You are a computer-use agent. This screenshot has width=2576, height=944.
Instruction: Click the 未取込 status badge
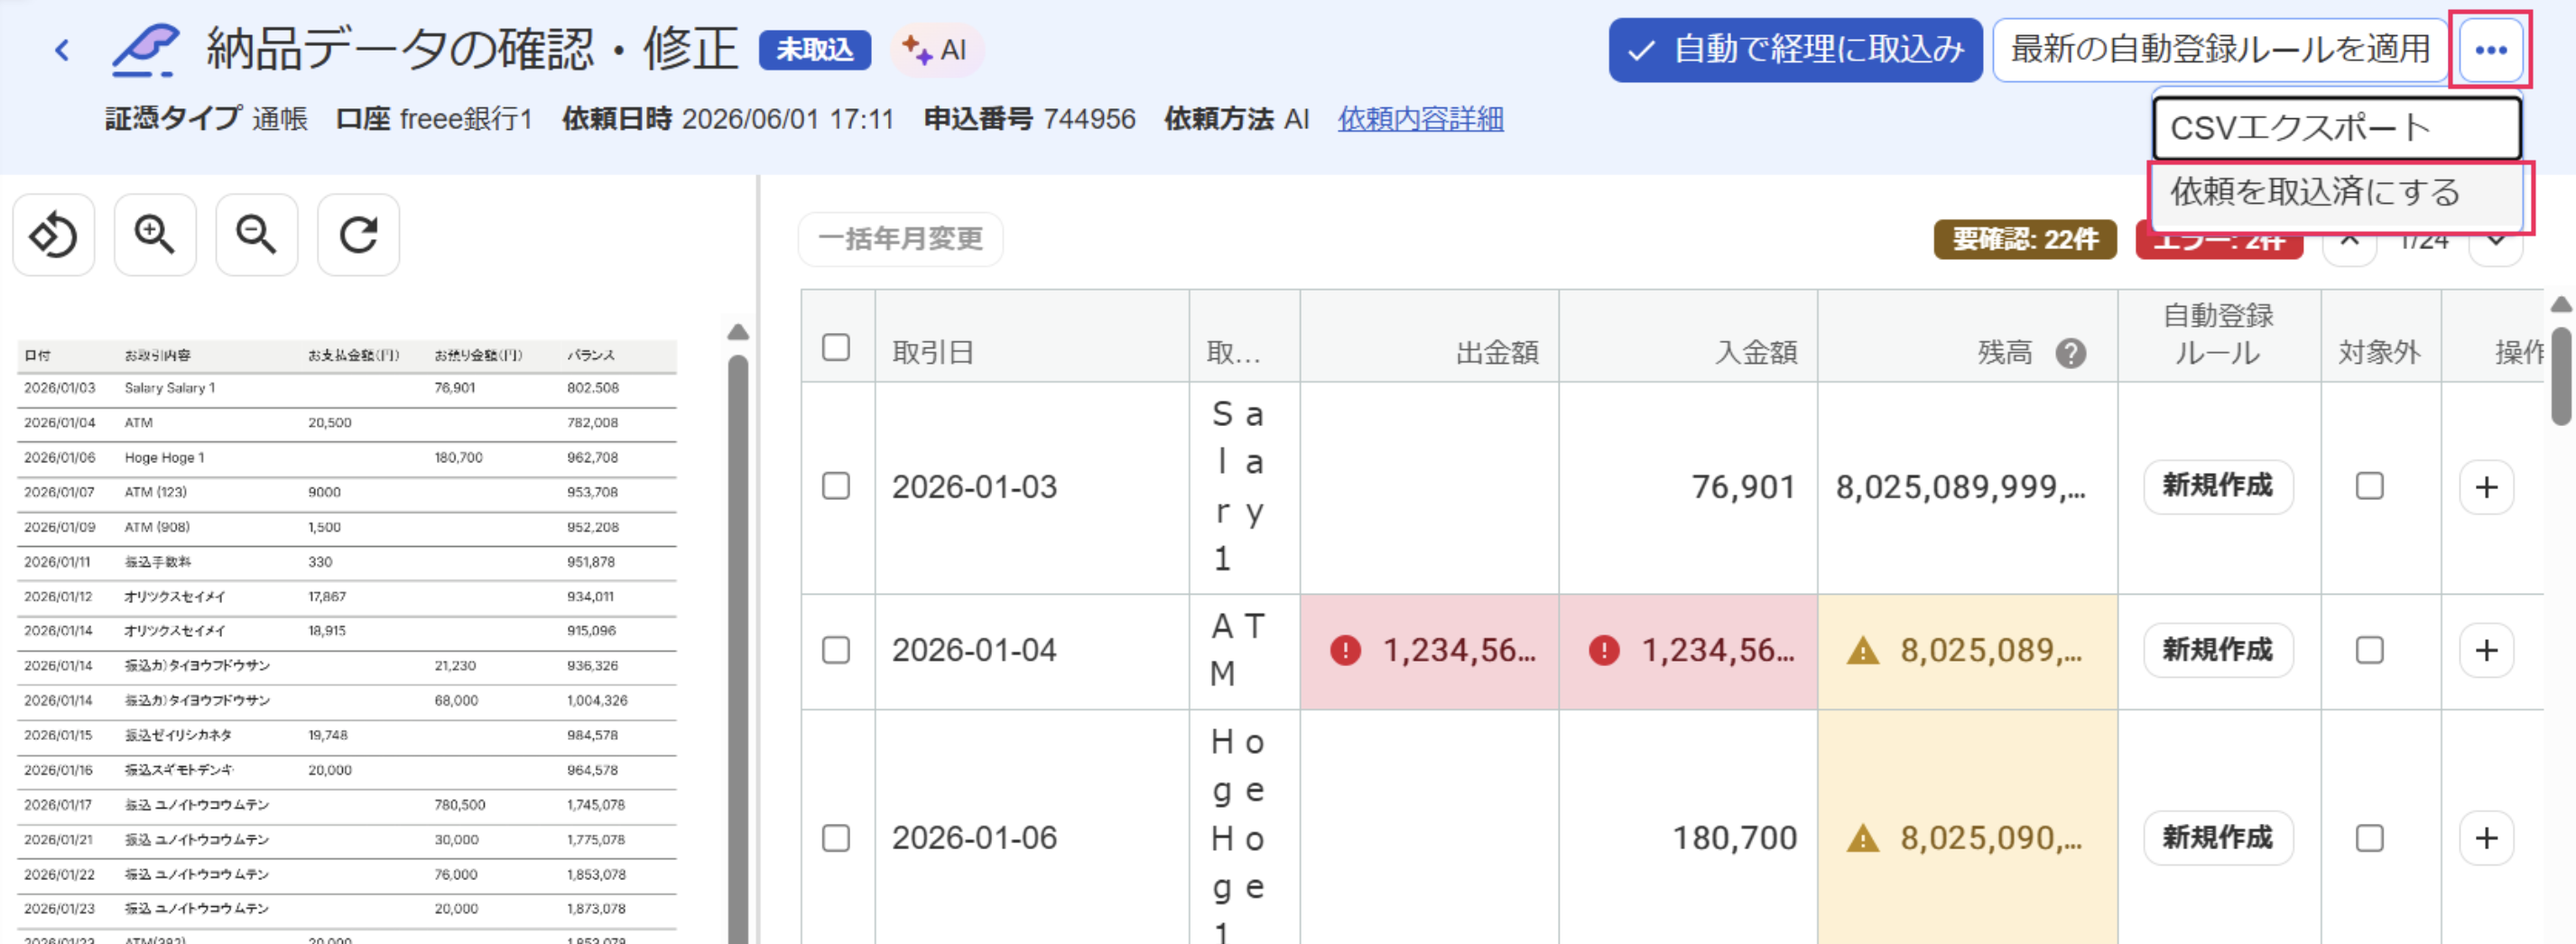click(x=815, y=50)
